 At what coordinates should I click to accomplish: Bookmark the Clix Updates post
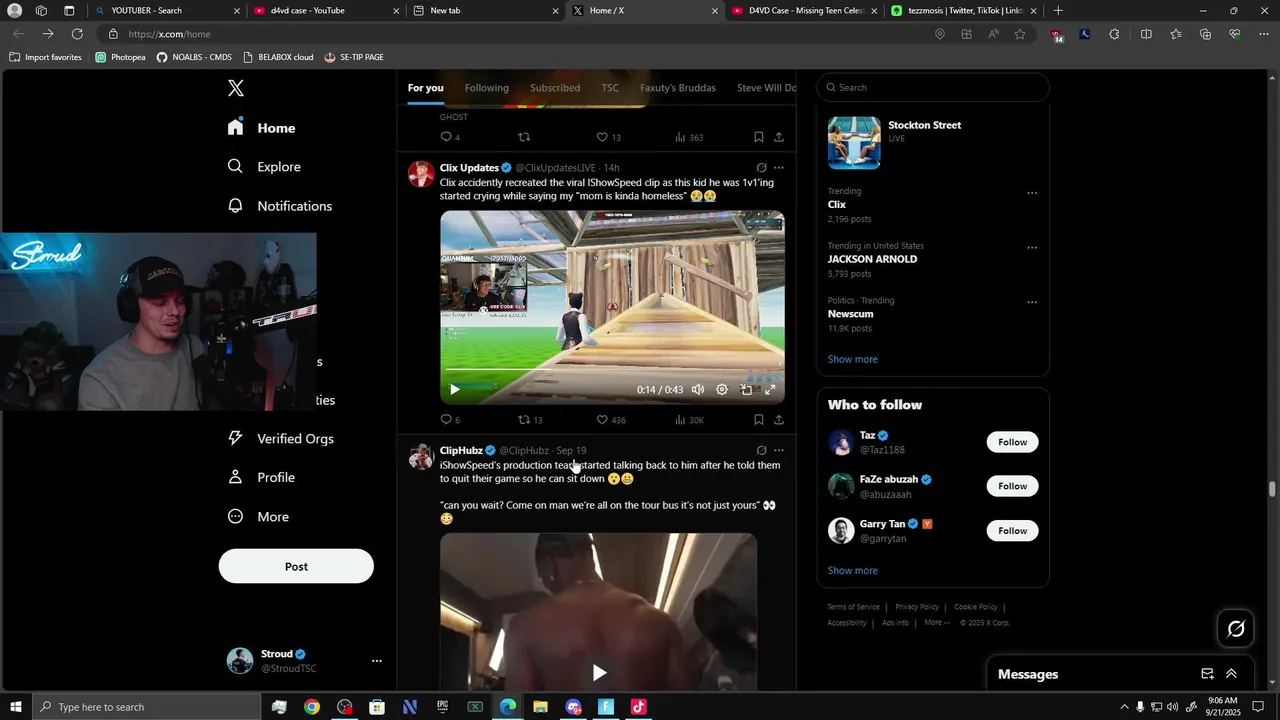point(759,420)
